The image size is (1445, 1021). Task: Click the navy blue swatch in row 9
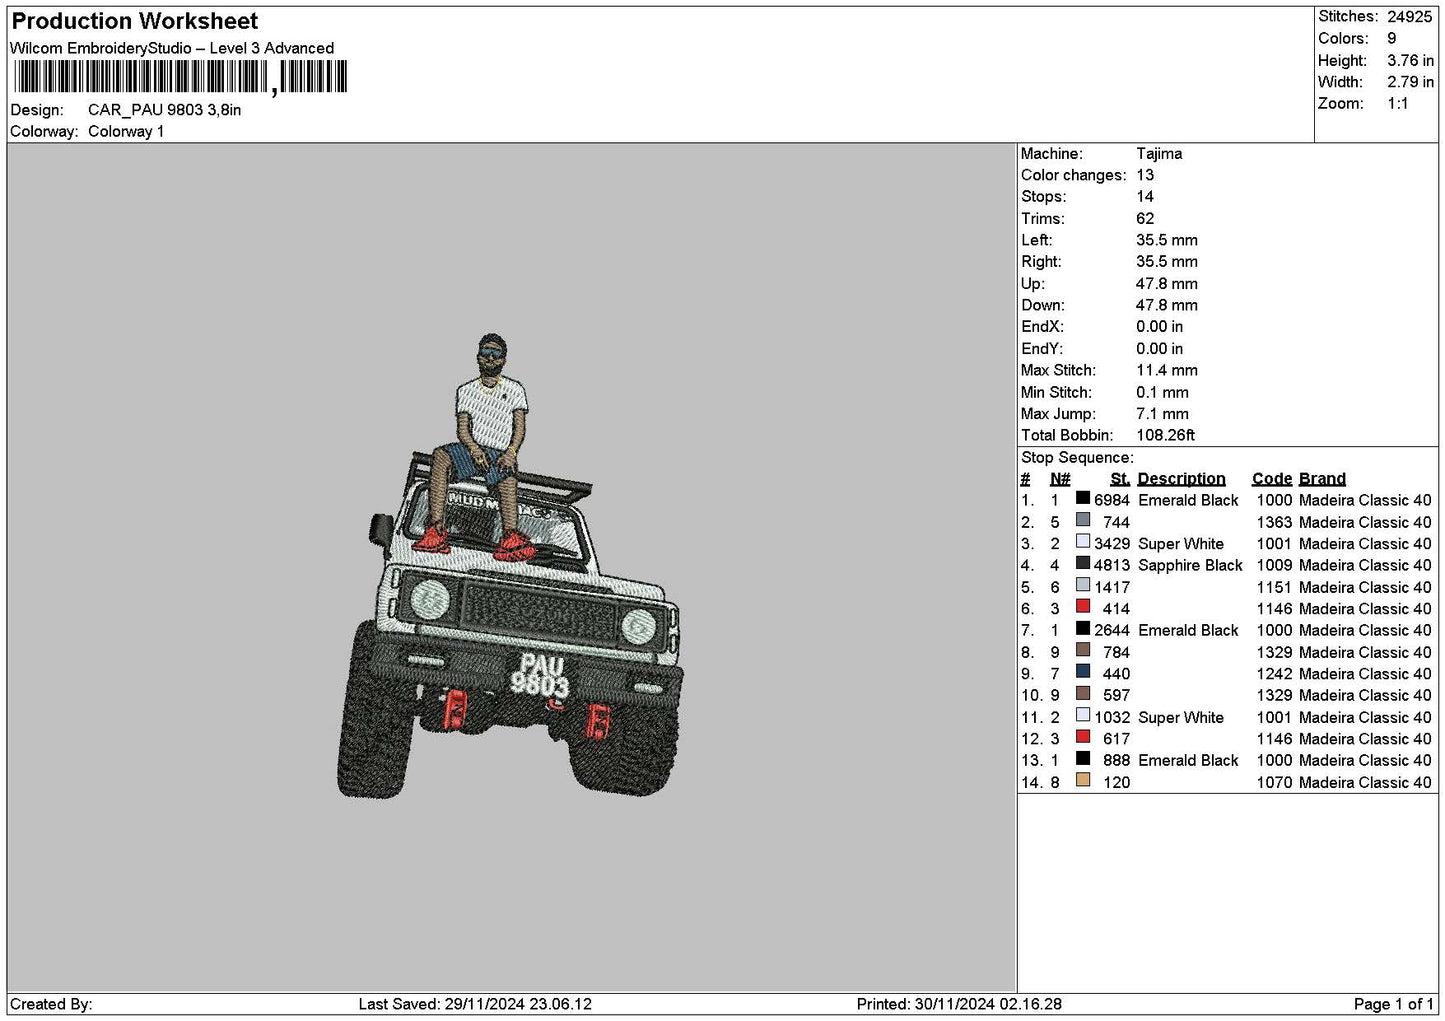1083,673
